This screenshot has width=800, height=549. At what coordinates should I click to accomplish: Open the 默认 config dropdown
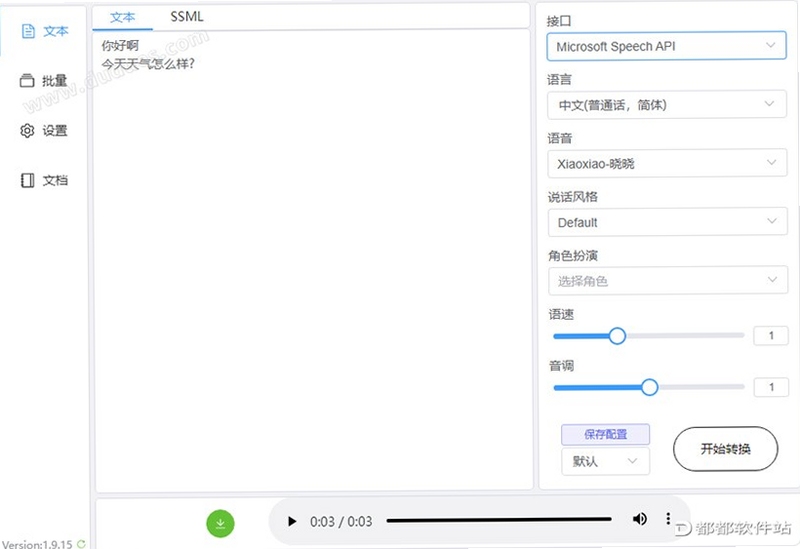(606, 461)
